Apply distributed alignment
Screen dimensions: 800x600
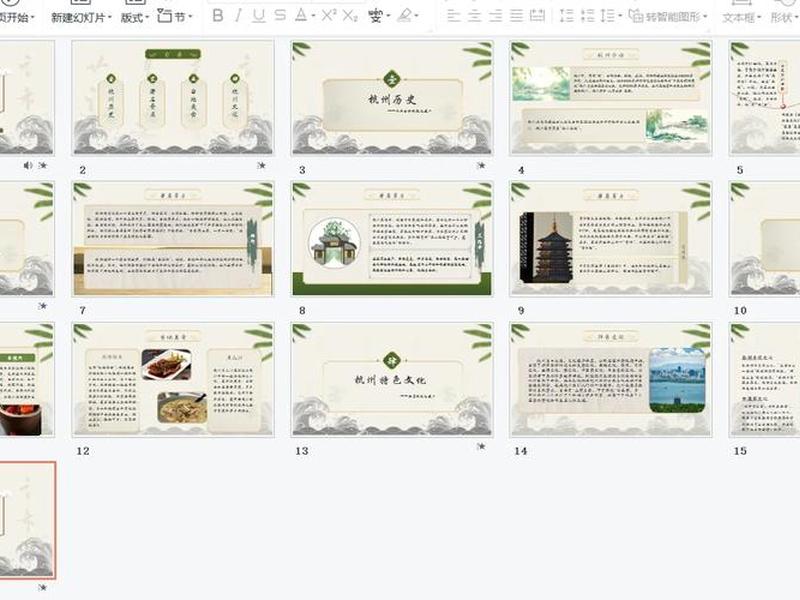pos(537,16)
